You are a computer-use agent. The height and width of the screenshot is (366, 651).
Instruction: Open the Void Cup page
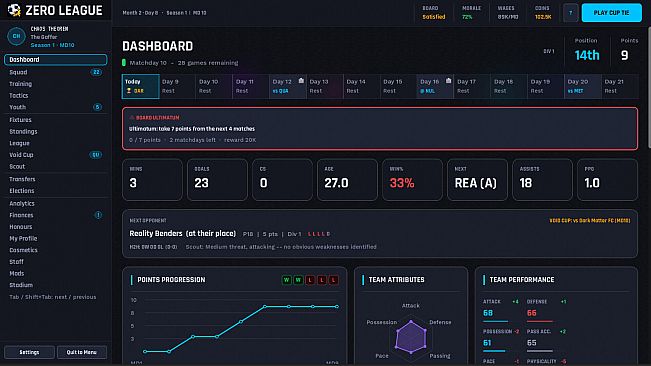click(56, 155)
